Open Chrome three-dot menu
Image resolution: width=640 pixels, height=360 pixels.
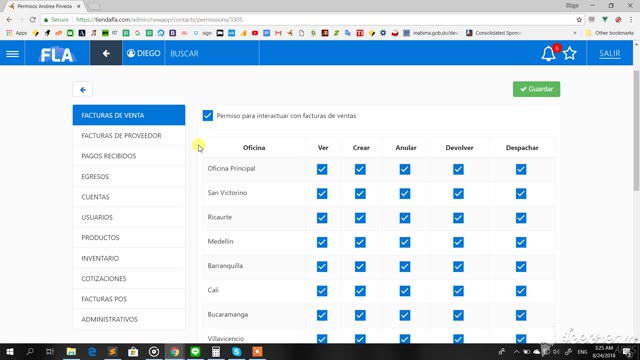tap(631, 20)
